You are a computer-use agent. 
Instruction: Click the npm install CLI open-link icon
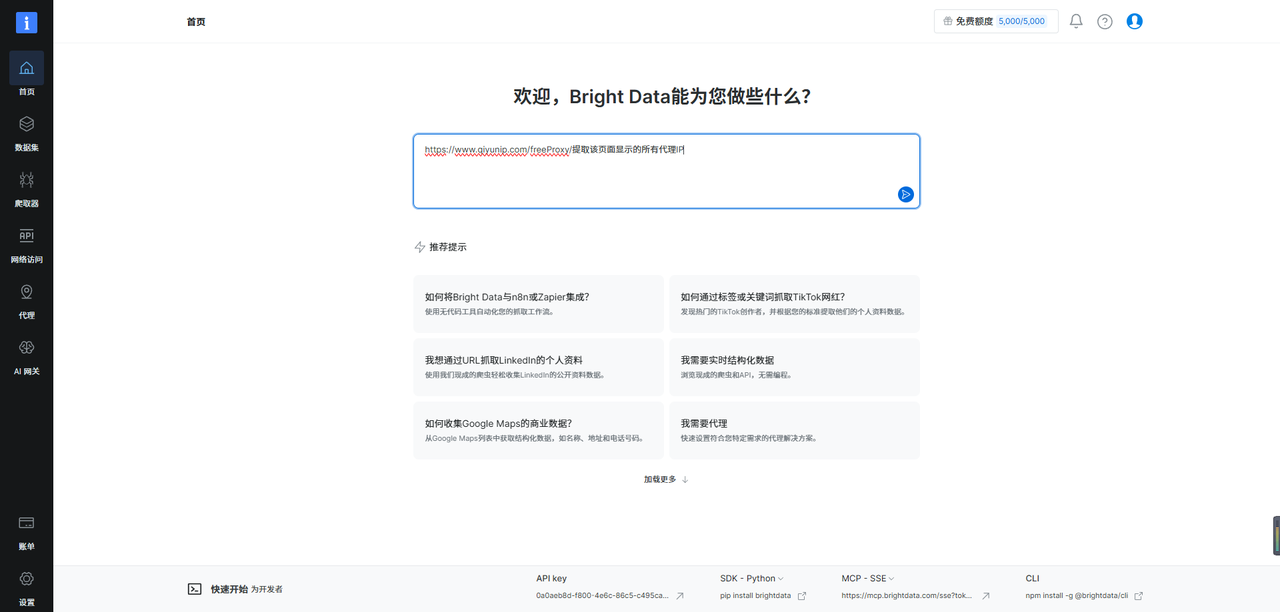click(x=1139, y=596)
